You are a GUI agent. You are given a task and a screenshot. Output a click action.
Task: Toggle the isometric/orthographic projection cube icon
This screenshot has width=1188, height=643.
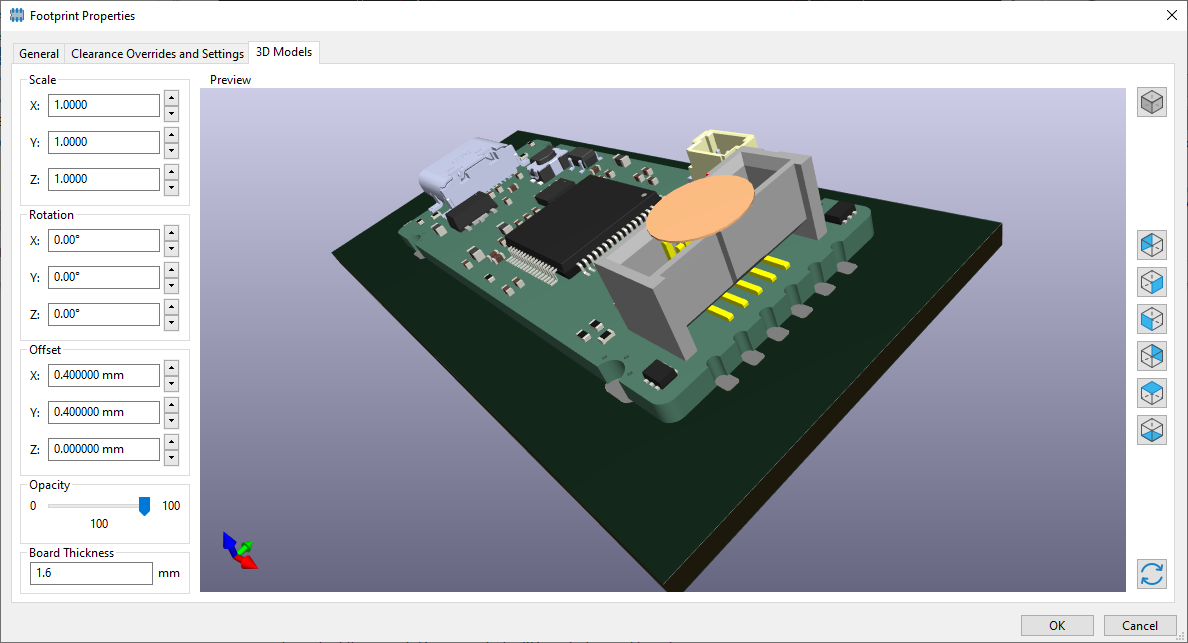coord(1152,102)
